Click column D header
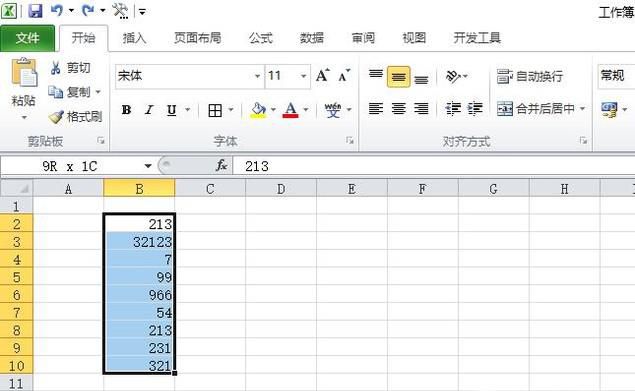 (x=281, y=189)
